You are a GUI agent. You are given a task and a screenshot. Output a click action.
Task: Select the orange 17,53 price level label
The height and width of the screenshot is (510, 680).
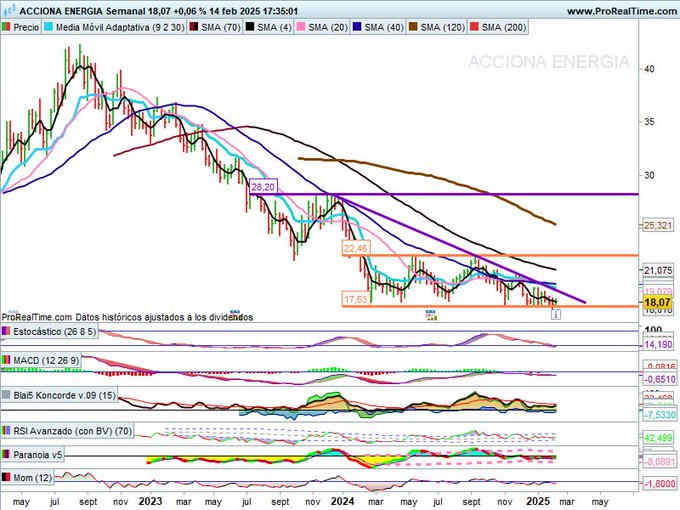point(356,299)
